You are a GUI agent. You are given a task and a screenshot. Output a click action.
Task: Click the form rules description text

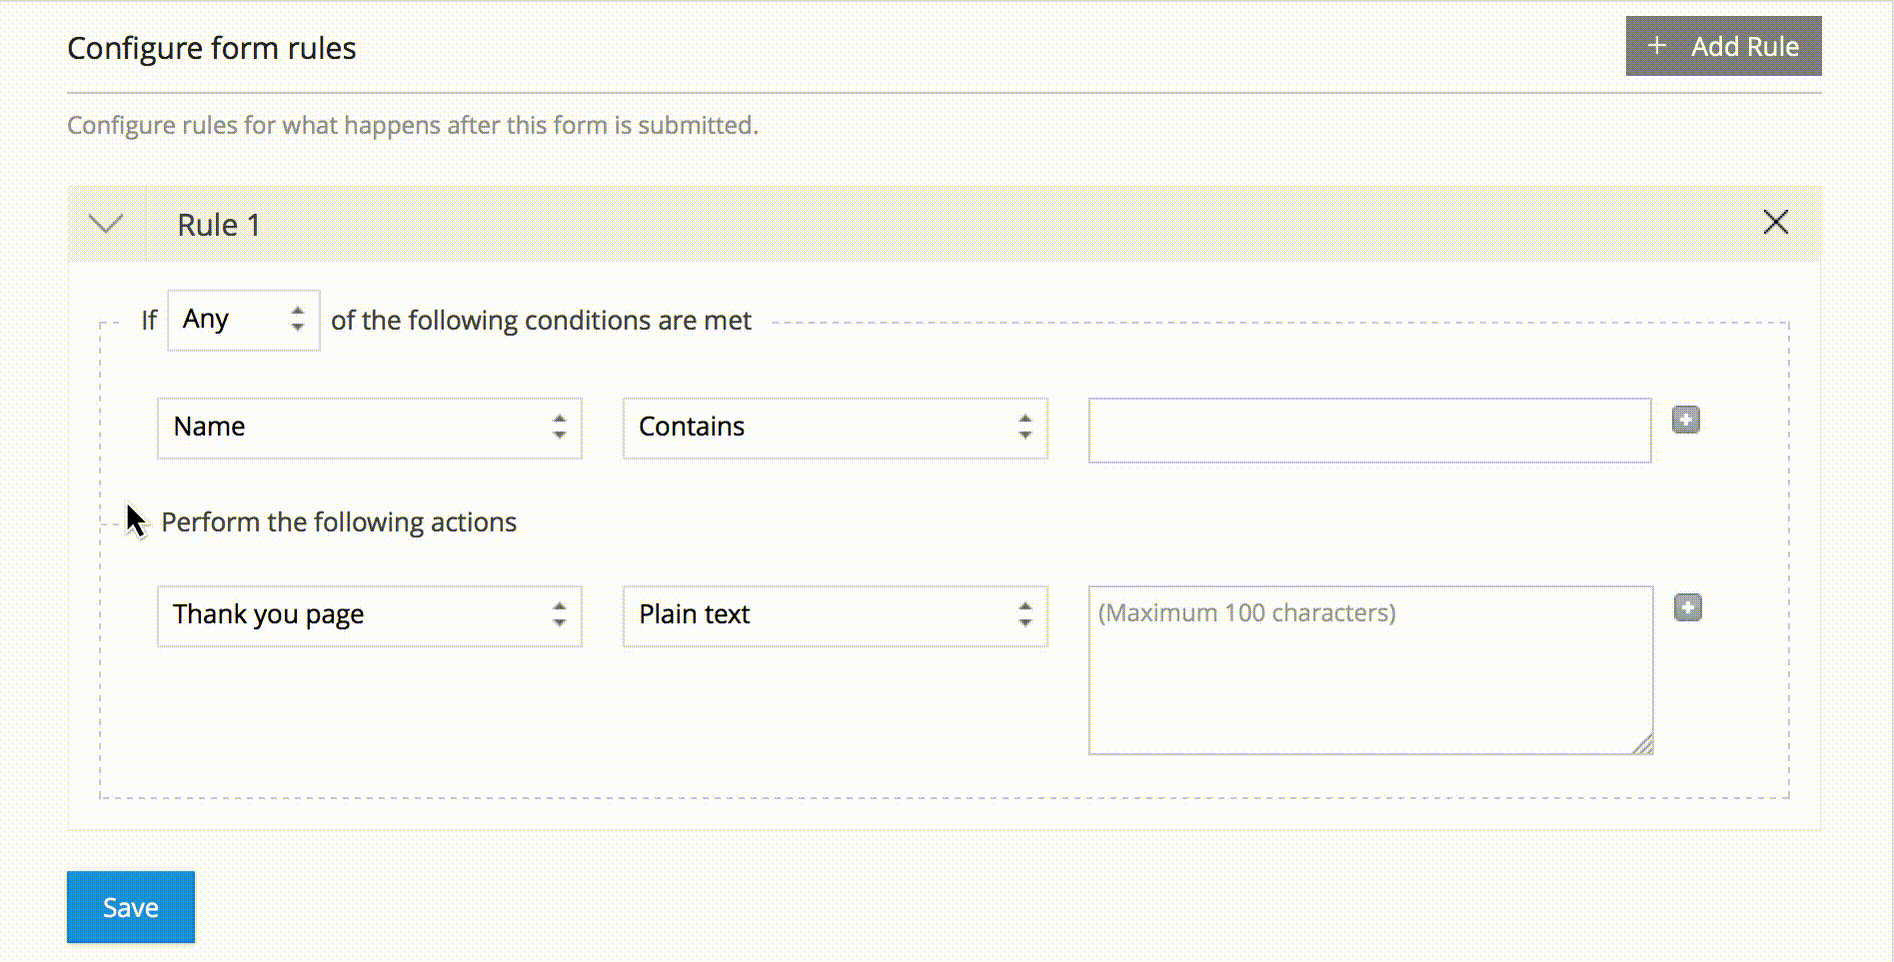pyautogui.click(x=412, y=125)
